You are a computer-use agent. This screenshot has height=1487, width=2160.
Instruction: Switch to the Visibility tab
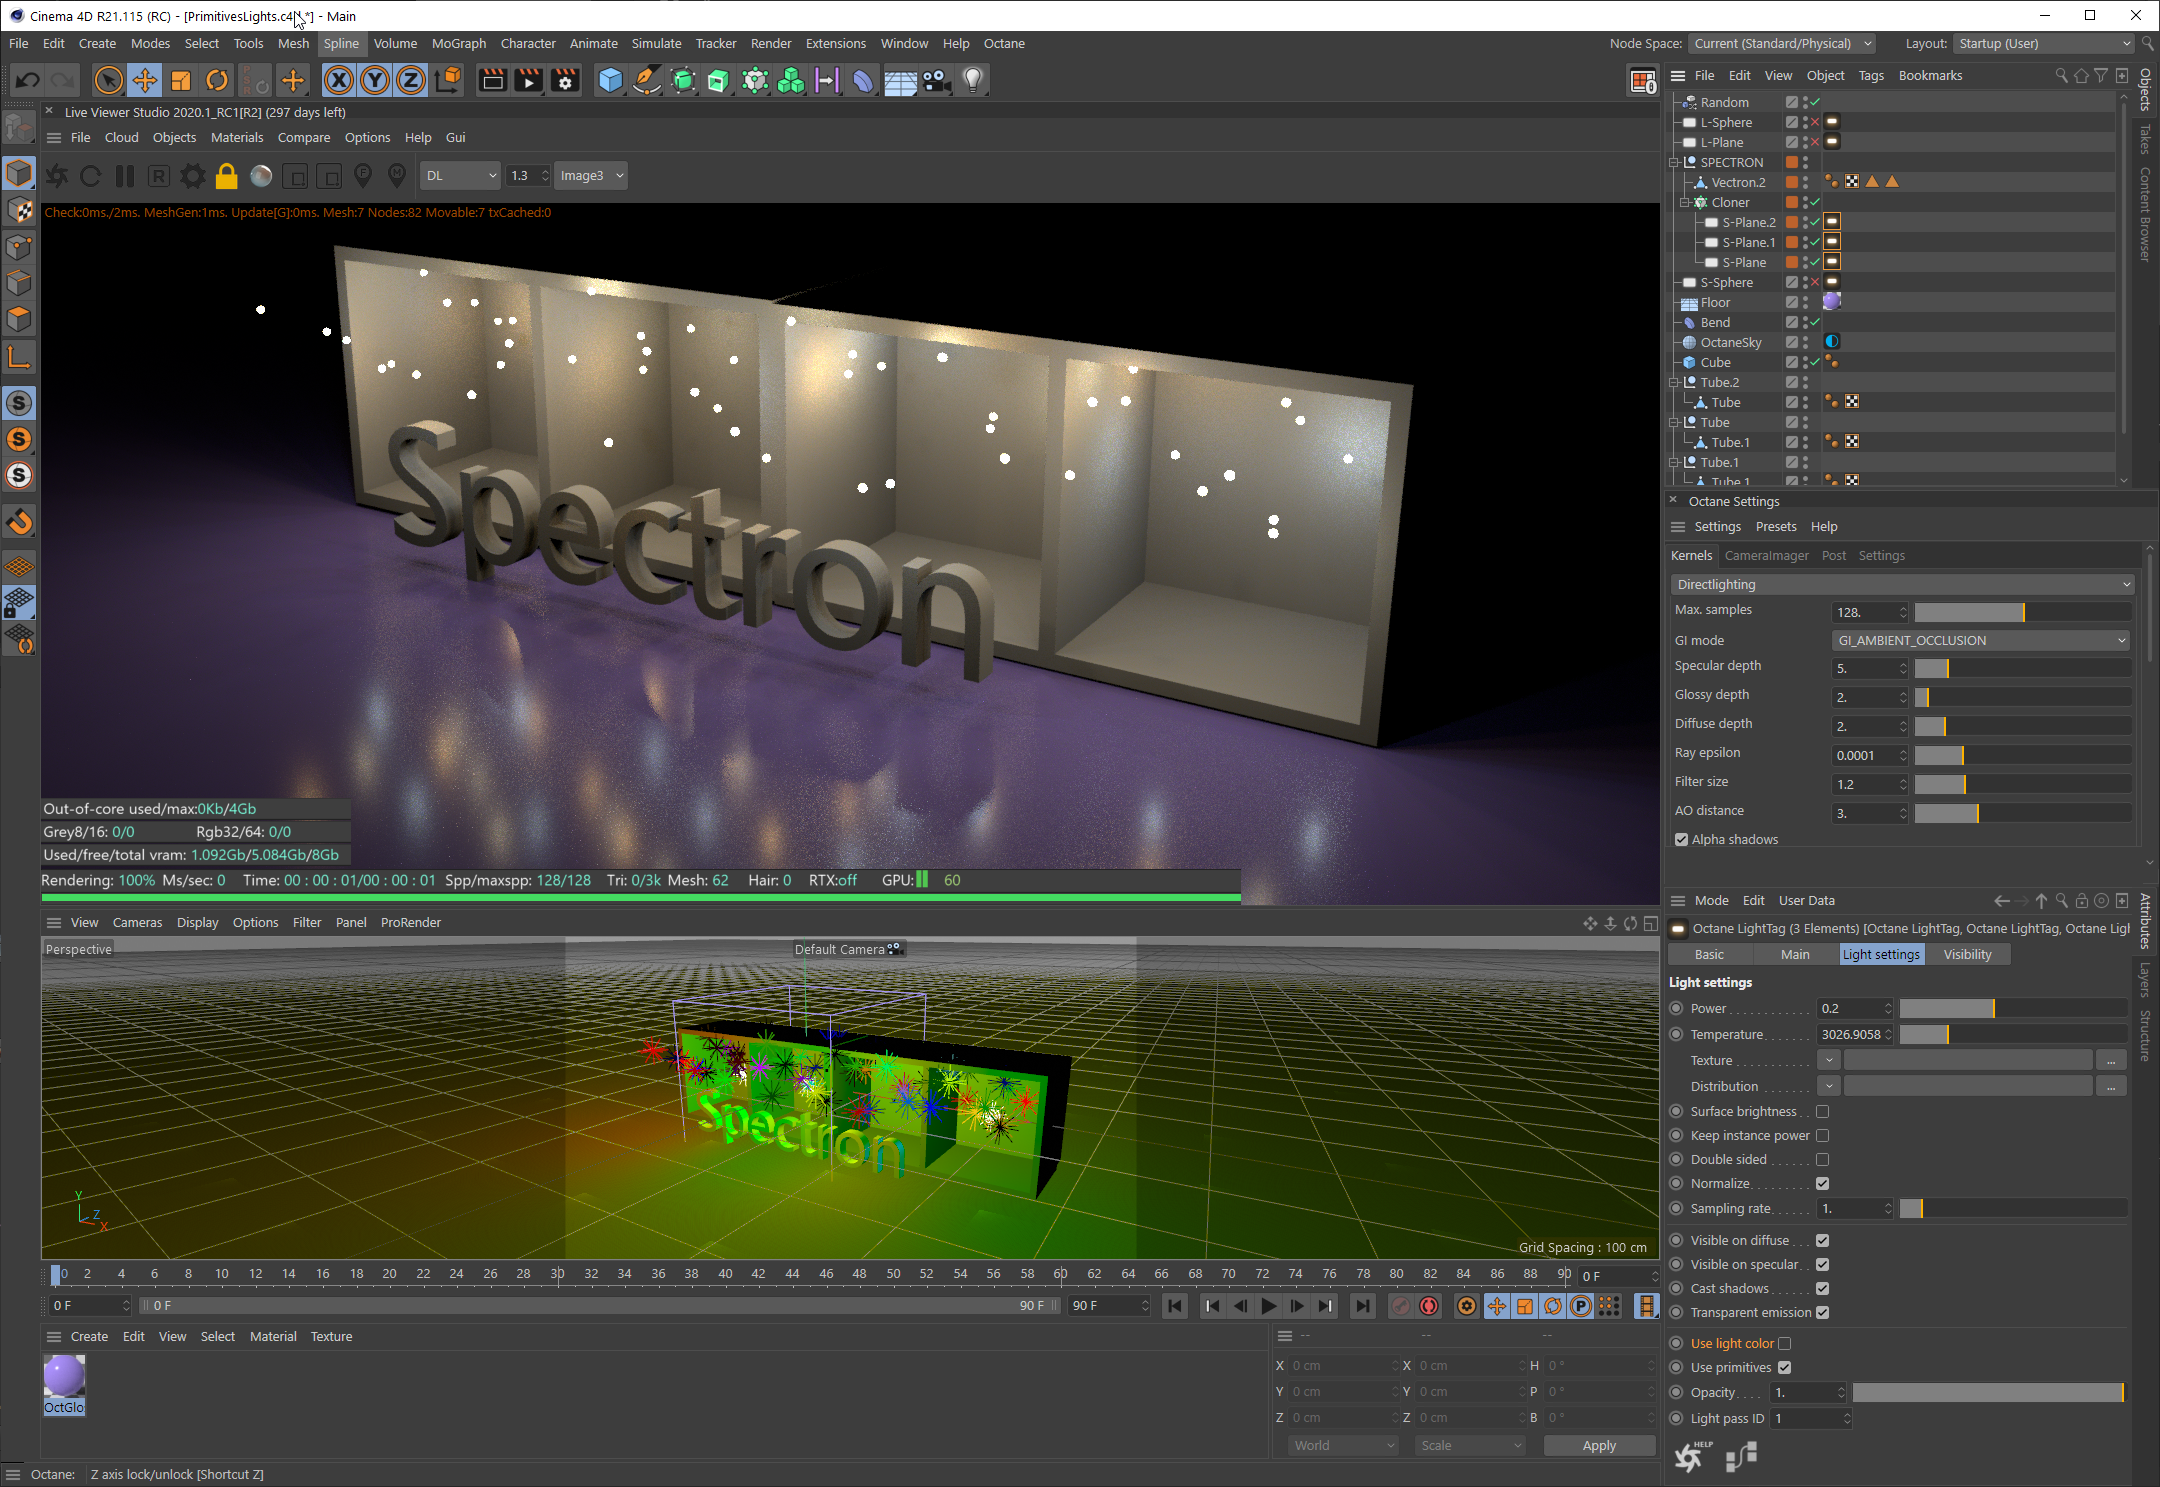(1967, 954)
